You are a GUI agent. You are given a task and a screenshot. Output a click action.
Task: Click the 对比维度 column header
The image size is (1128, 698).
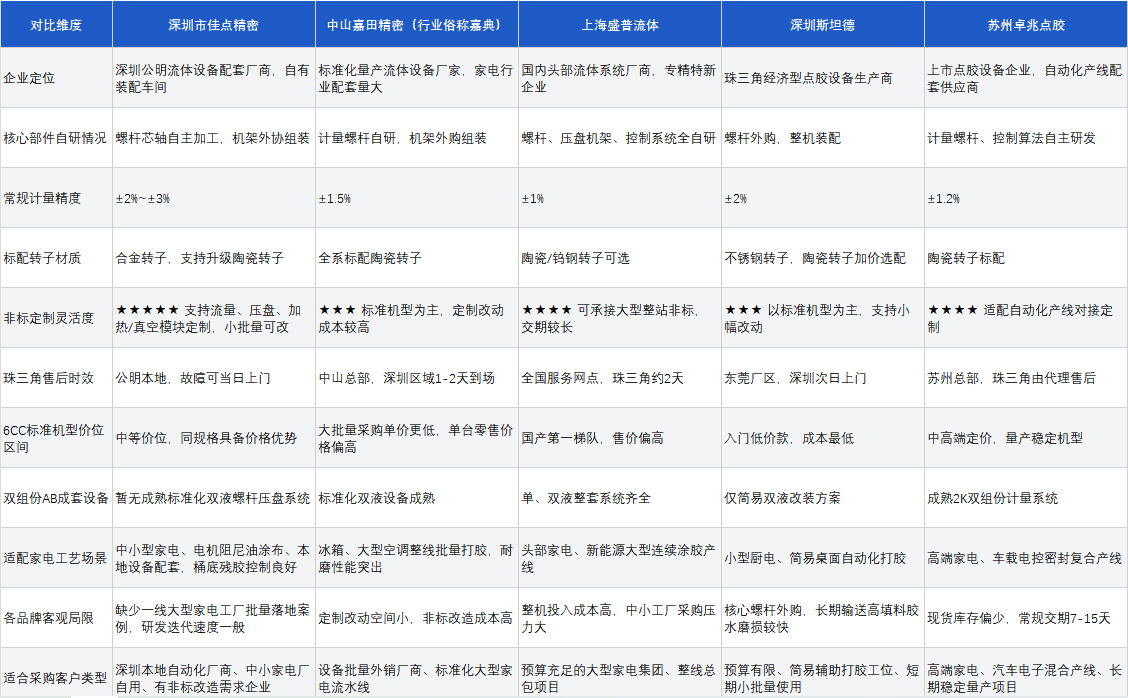56,24
